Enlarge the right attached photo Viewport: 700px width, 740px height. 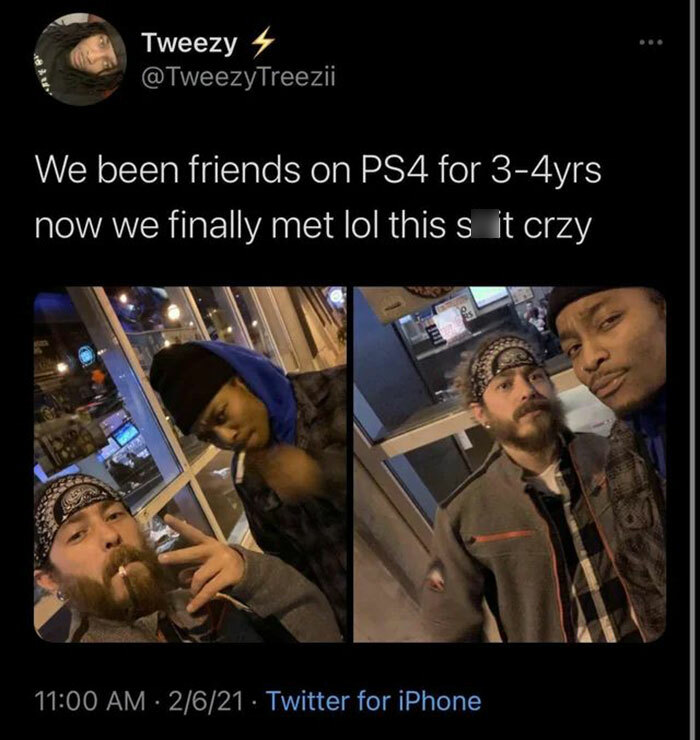(509, 464)
